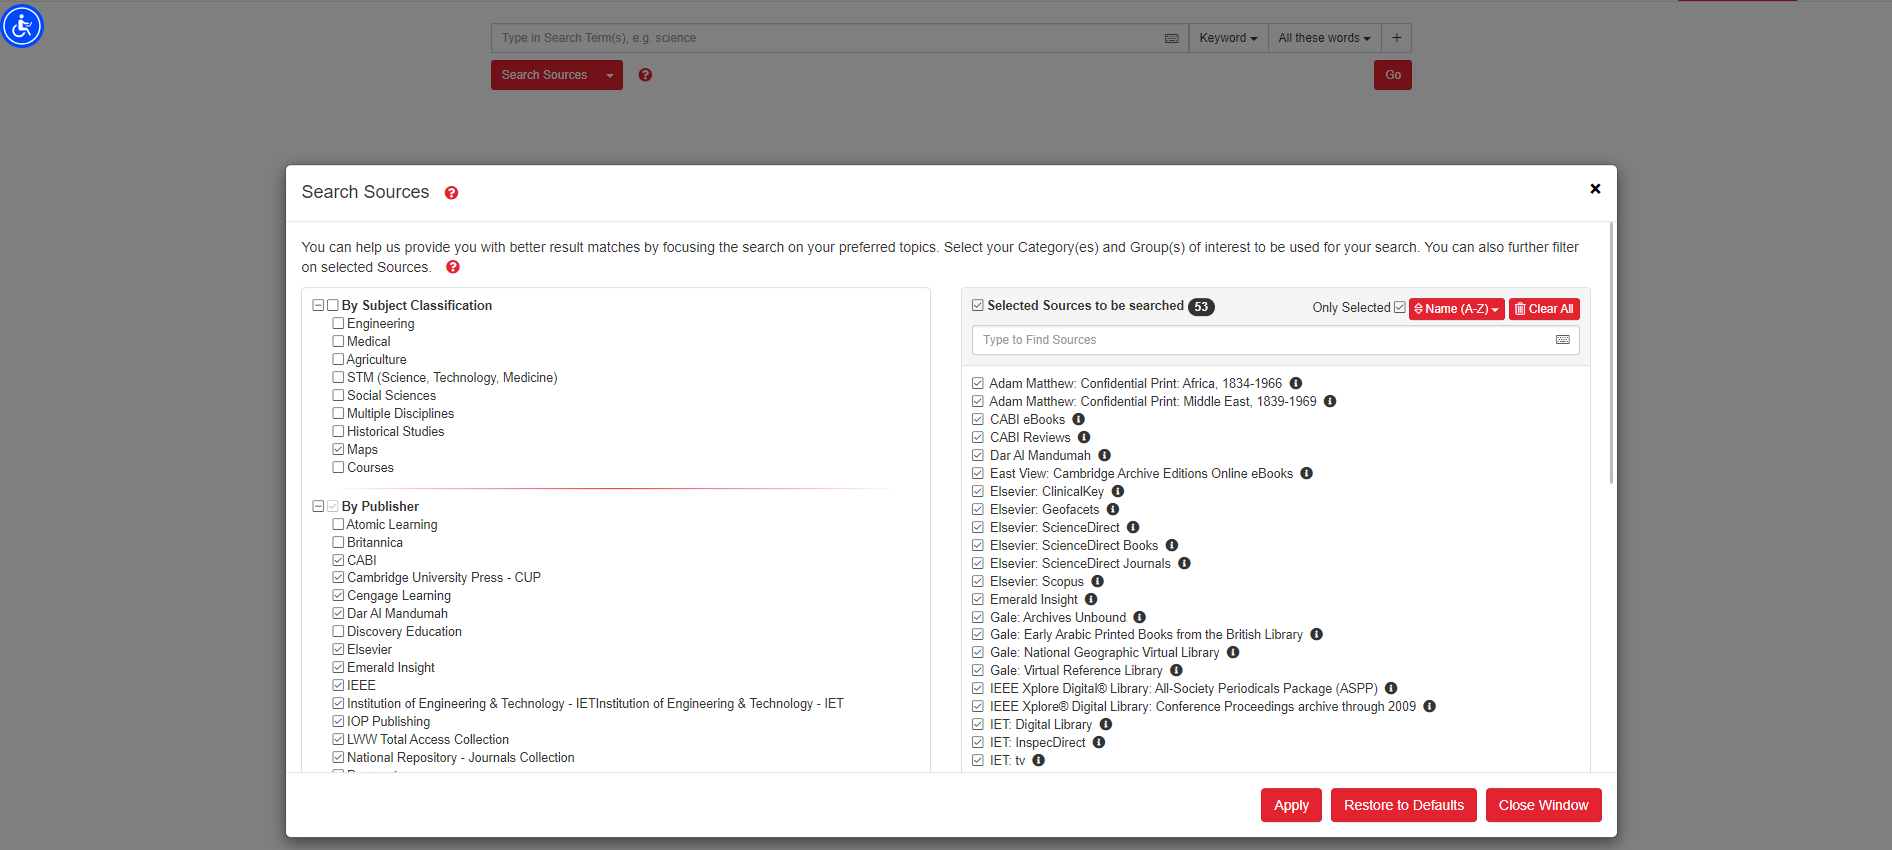Image resolution: width=1892 pixels, height=850 pixels.
Task: Uncheck the Maps subject checkbox
Action: point(338,449)
